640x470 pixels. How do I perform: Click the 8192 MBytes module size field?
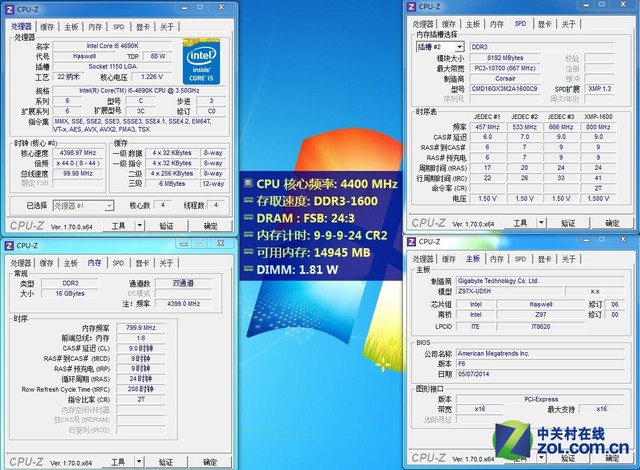pos(504,58)
